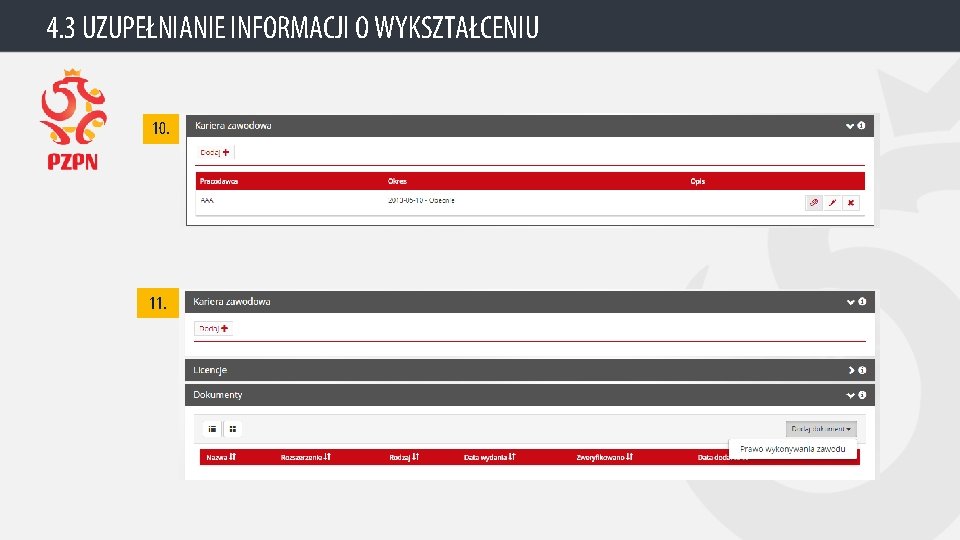Image resolution: width=960 pixels, height=540 pixels.
Task: Edit the AAA career entry with pencil icon
Action: click(832, 203)
